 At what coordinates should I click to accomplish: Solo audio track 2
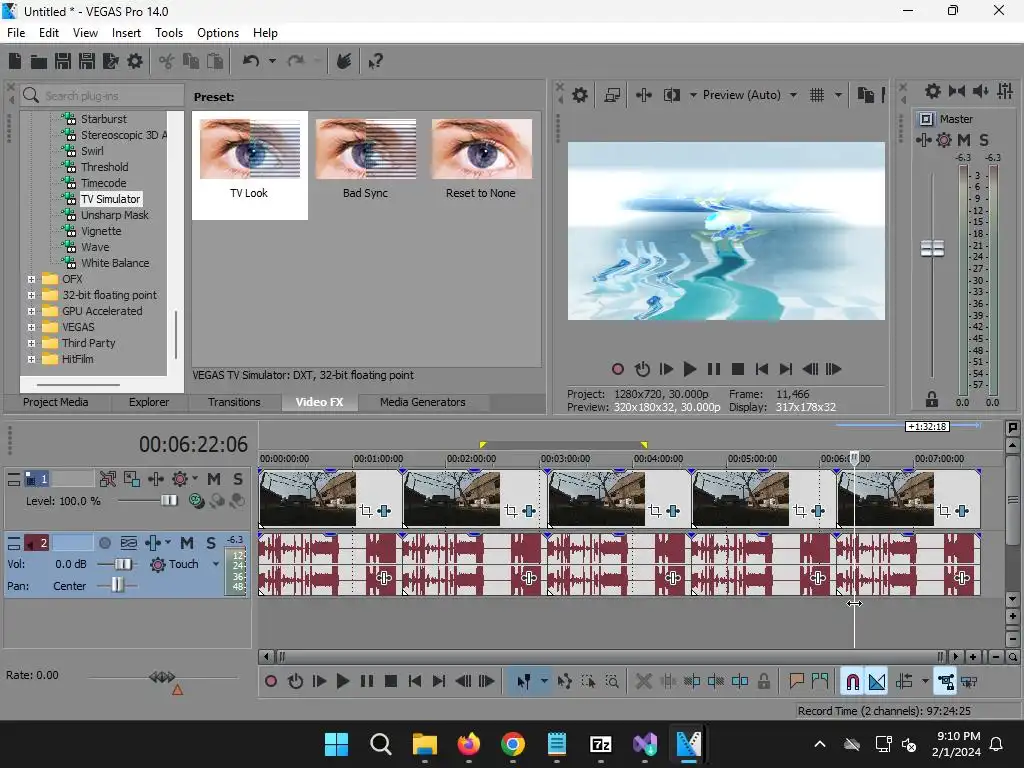tap(210, 543)
